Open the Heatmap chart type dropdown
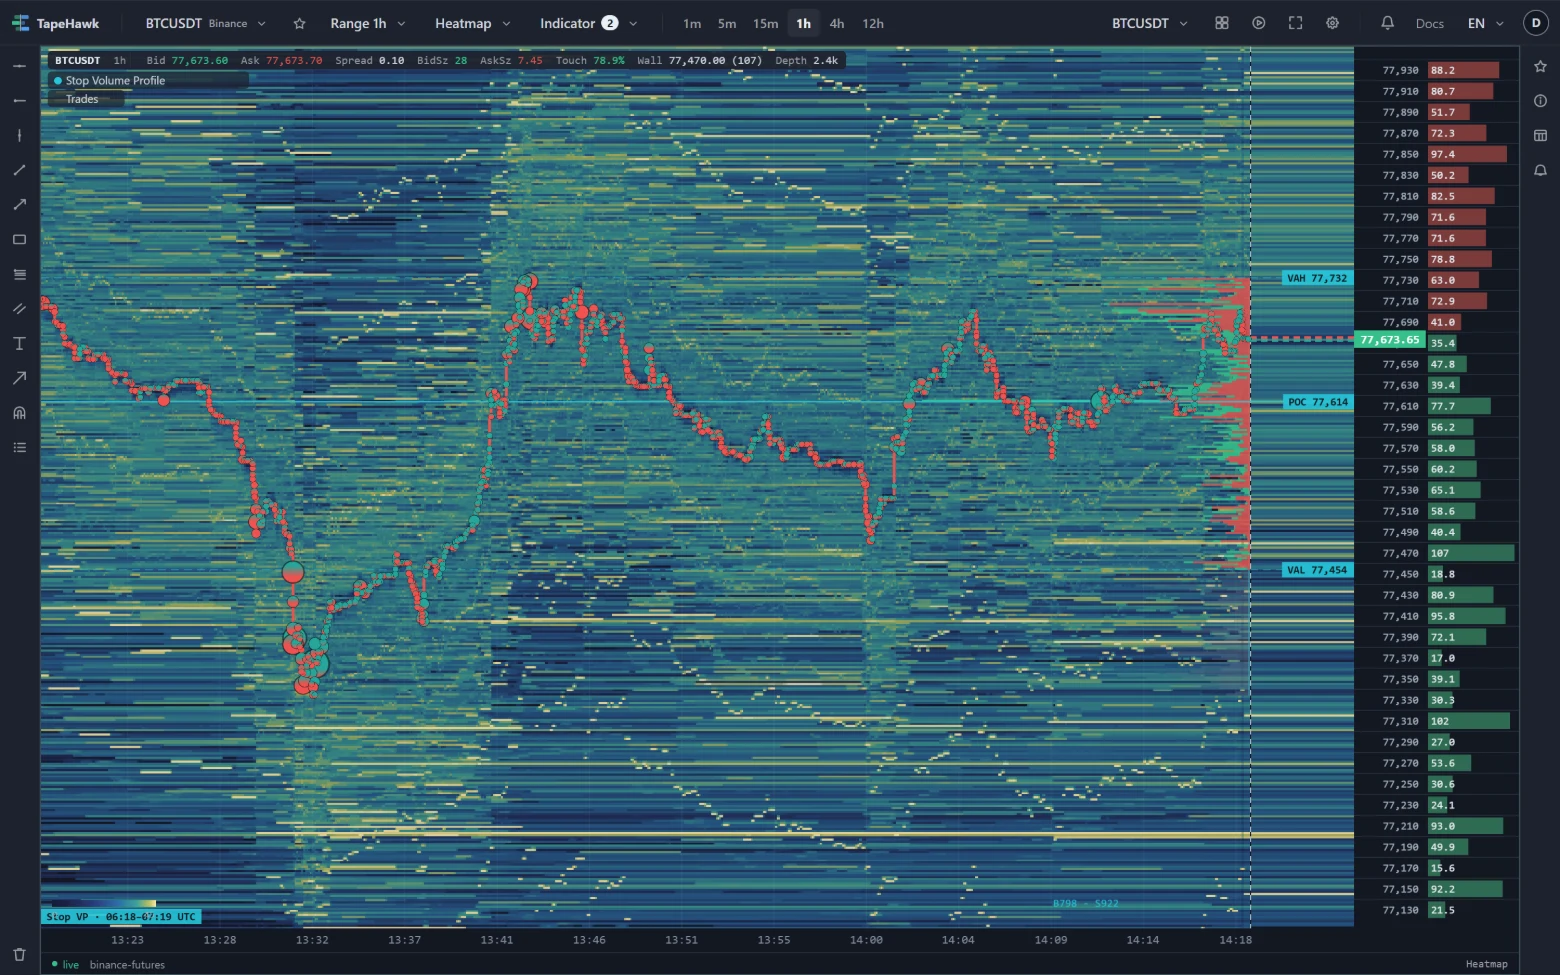Viewport: 1560px width, 975px height. tap(472, 23)
